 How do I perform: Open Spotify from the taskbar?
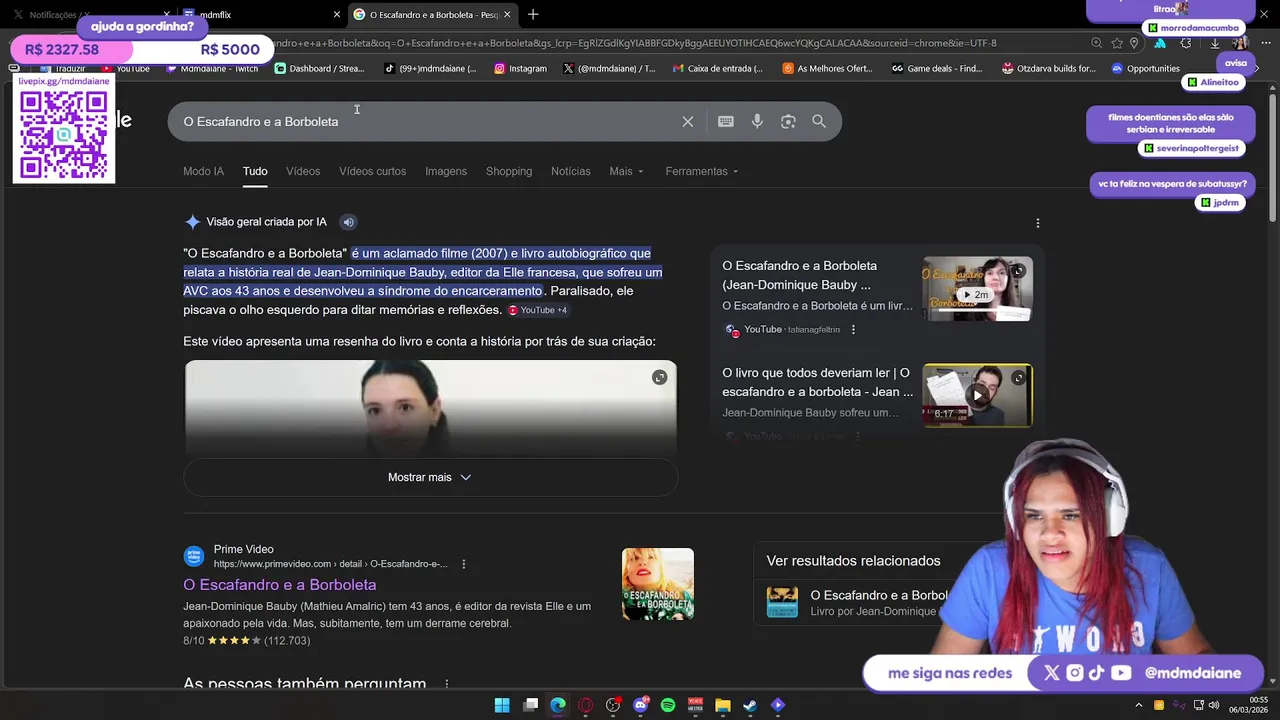point(668,705)
